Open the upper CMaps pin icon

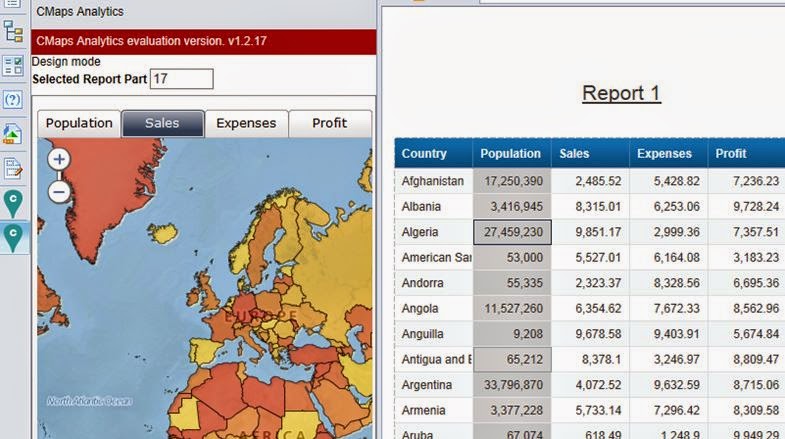(13, 203)
